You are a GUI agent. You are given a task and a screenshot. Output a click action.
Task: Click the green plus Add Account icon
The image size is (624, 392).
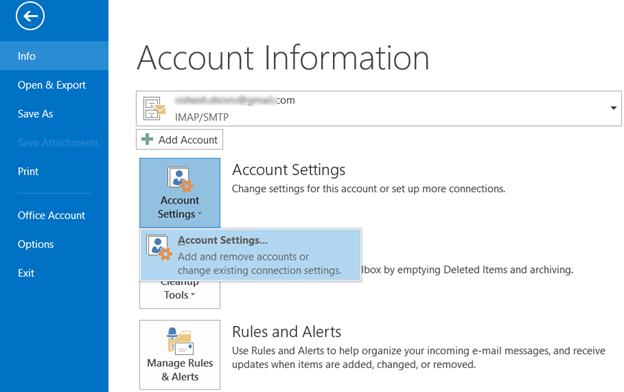coord(147,139)
